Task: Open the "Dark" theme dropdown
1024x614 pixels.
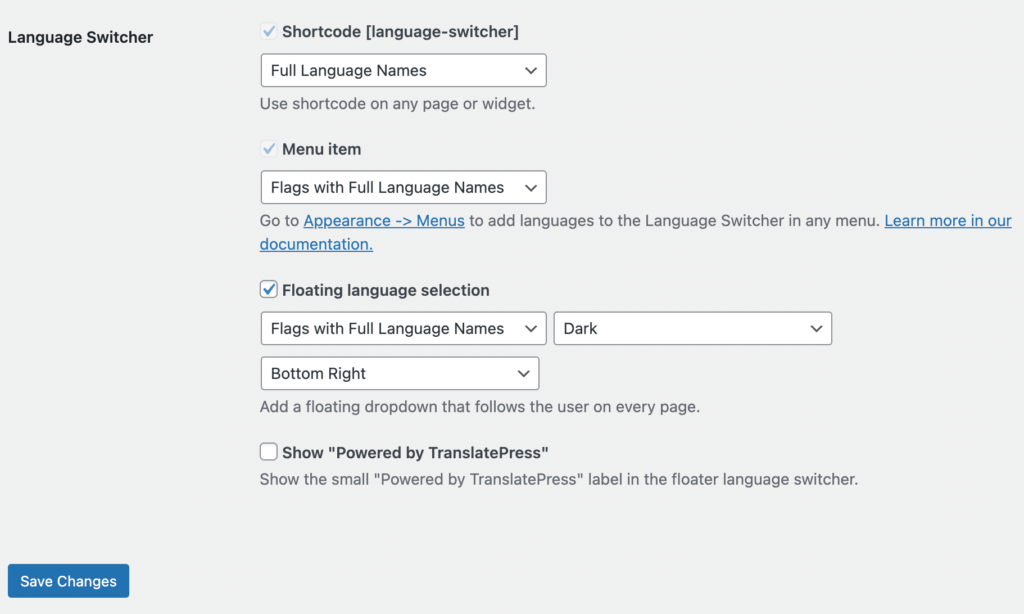Action: coord(692,329)
